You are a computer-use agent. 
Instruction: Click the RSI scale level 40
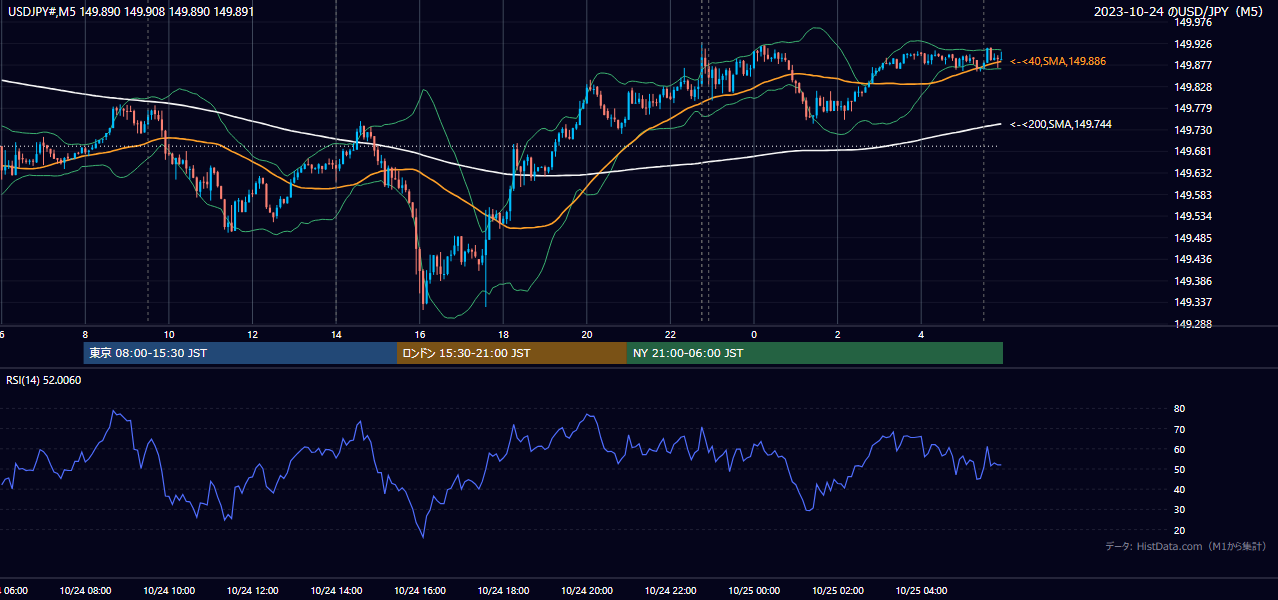(x=1179, y=489)
